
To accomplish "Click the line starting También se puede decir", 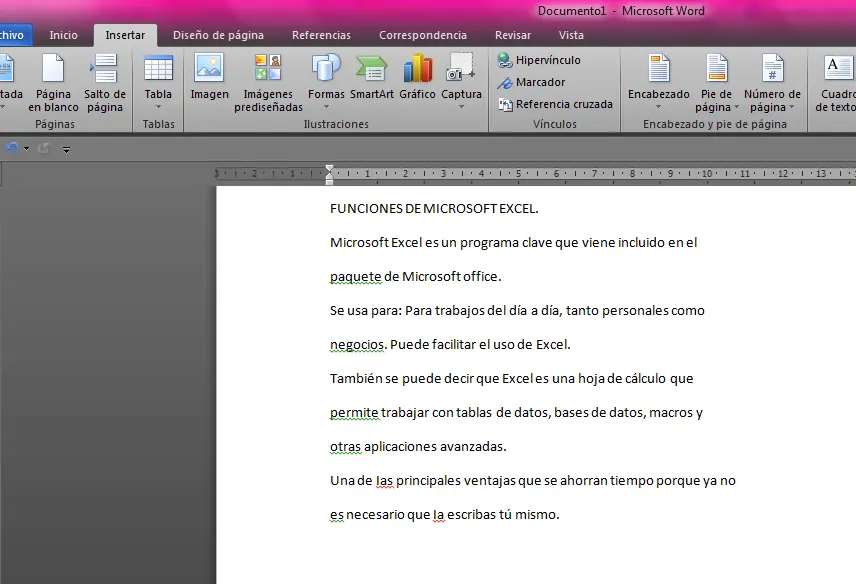I will 512,379.
